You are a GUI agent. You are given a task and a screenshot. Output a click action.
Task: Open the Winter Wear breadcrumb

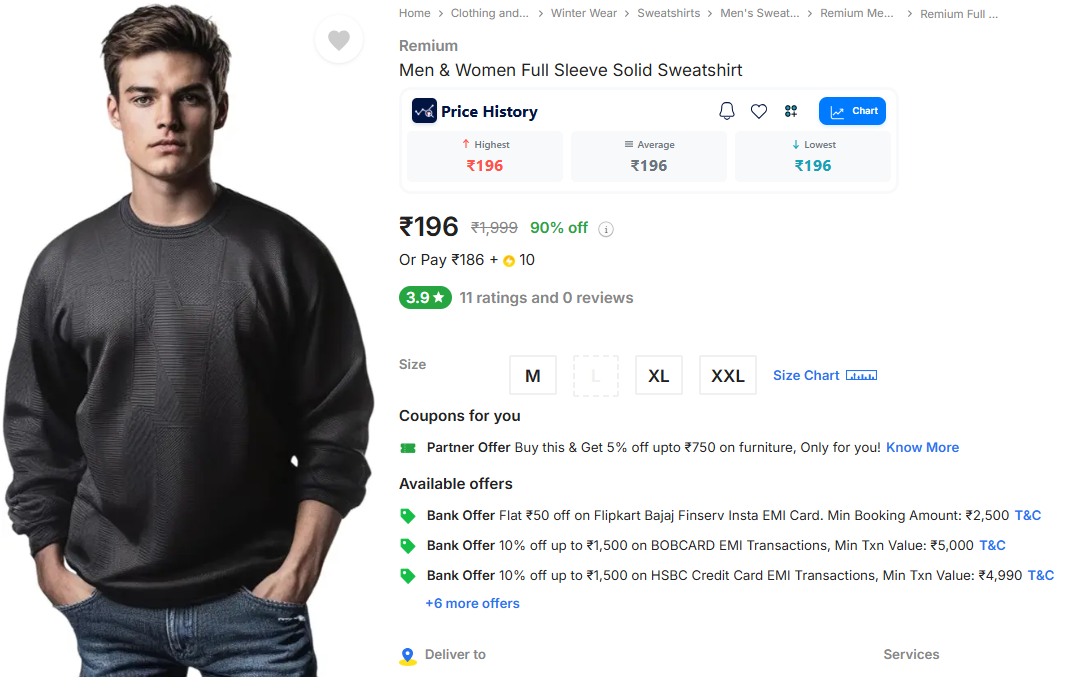[x=584, y=13]
